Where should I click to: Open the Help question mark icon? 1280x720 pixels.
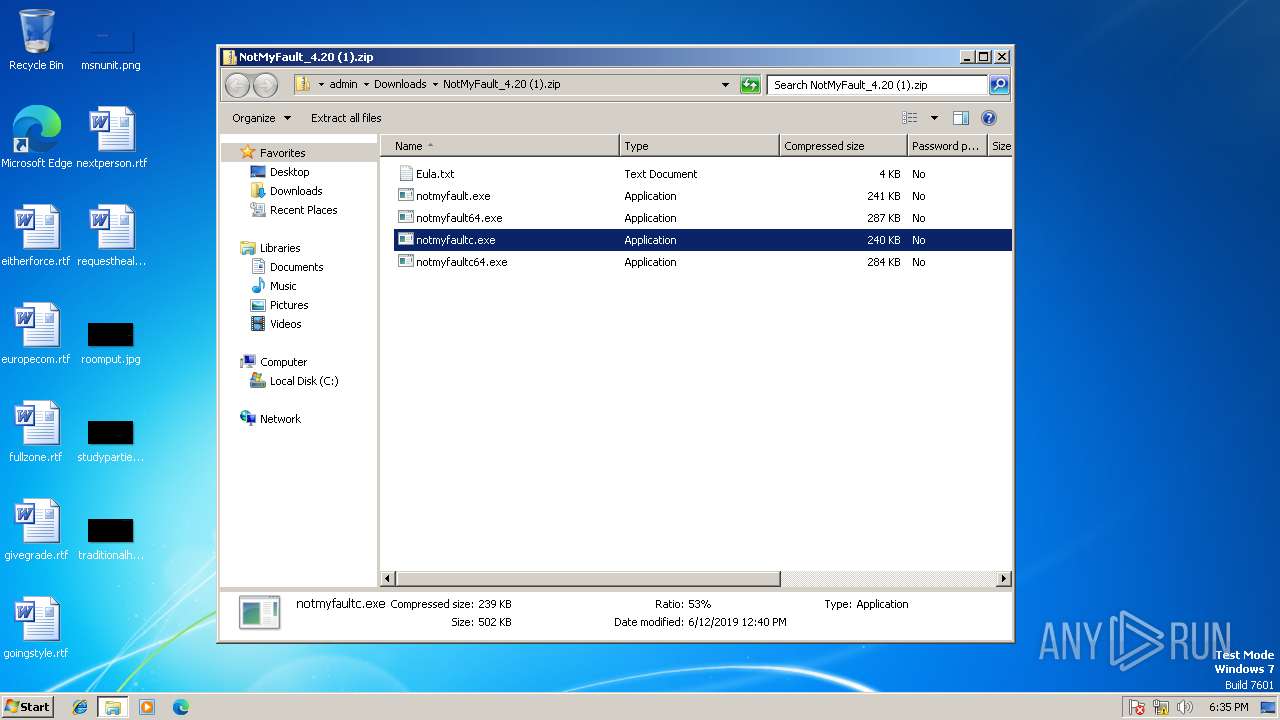(x=989, y=118)
